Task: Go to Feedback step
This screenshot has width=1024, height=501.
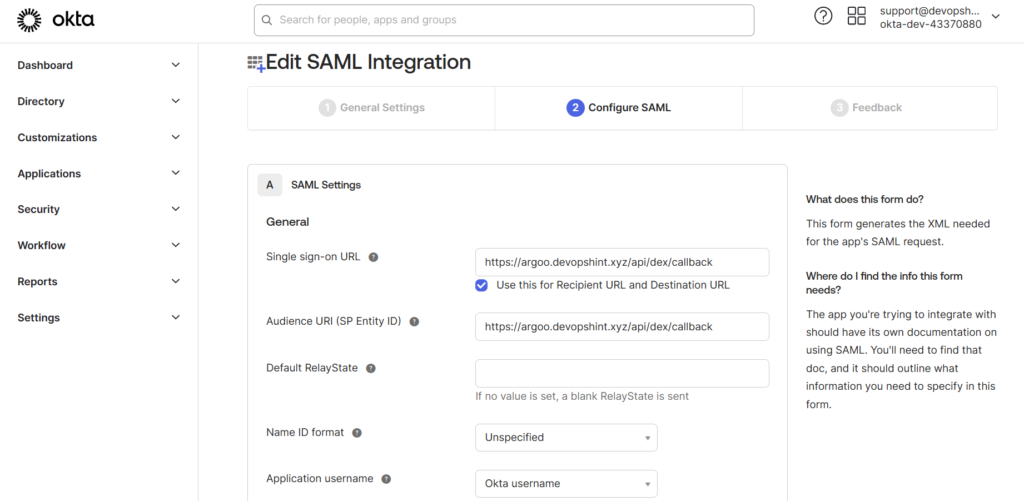Action: pyautogui.click(x=869, y=108)
